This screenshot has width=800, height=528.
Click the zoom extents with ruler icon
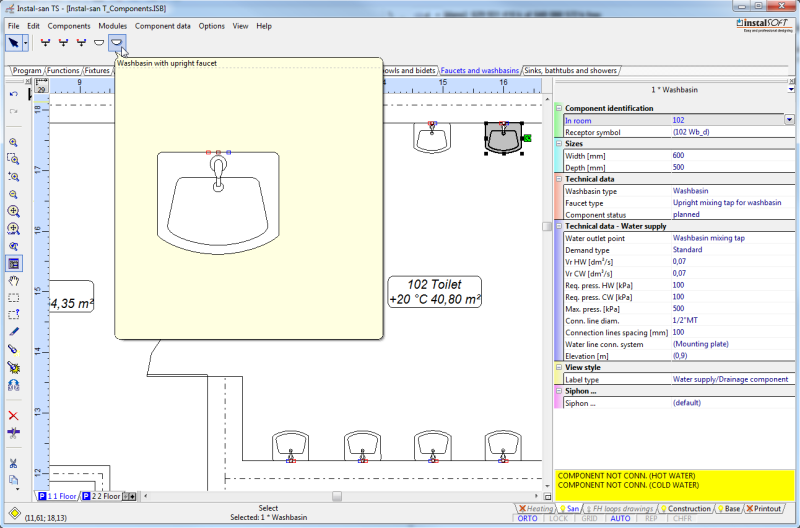[x=14, y=229]
